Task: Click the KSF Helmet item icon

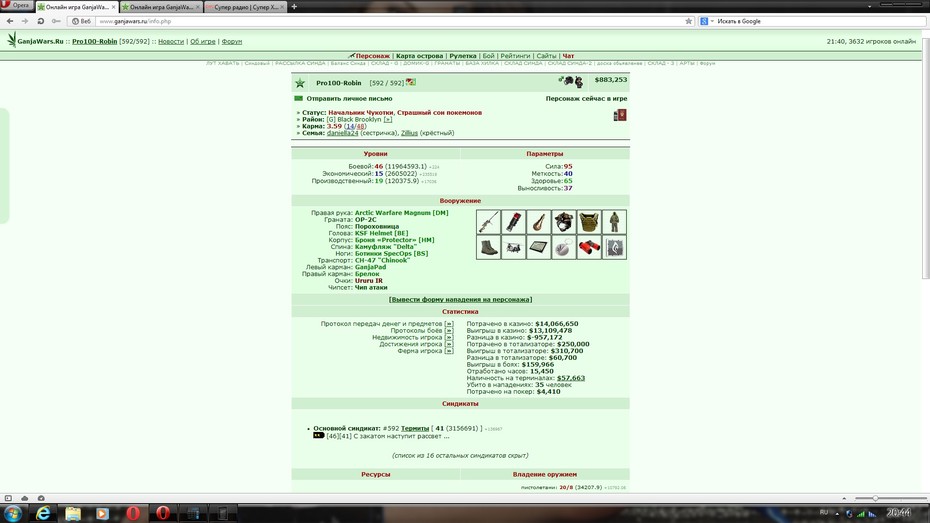Action: point(563,222)
